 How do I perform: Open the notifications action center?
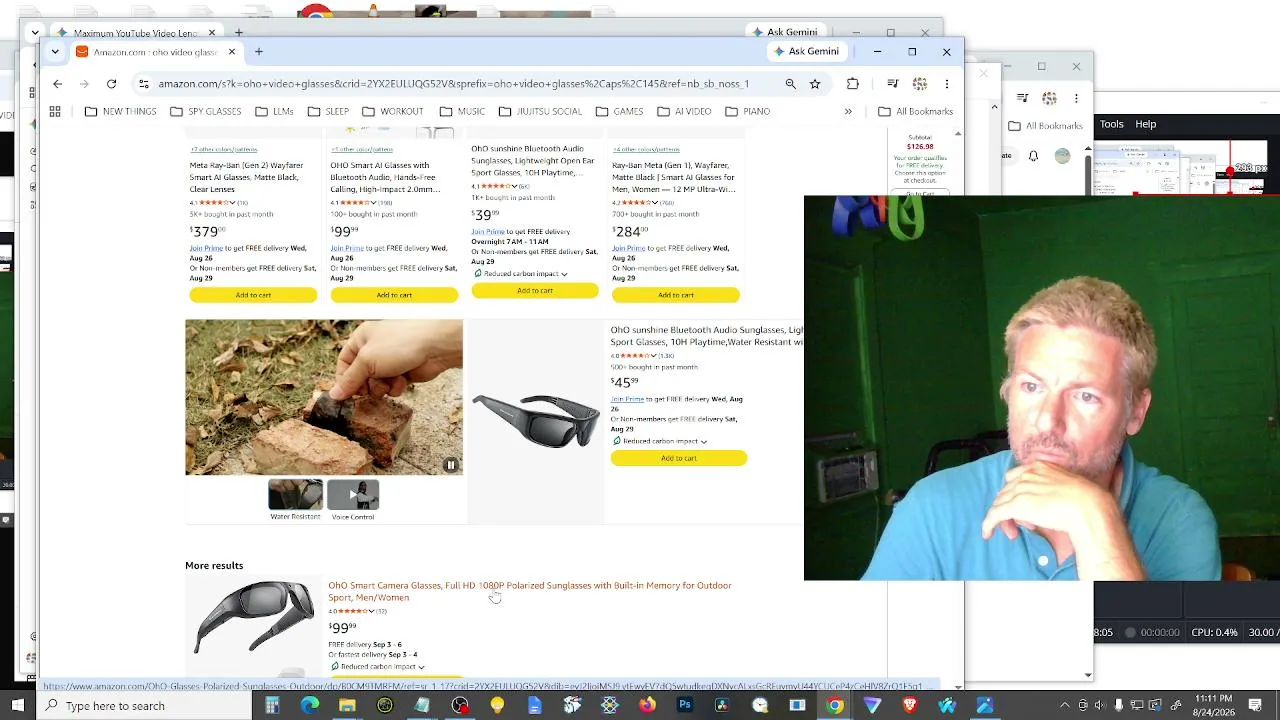tap(1254, 706)
